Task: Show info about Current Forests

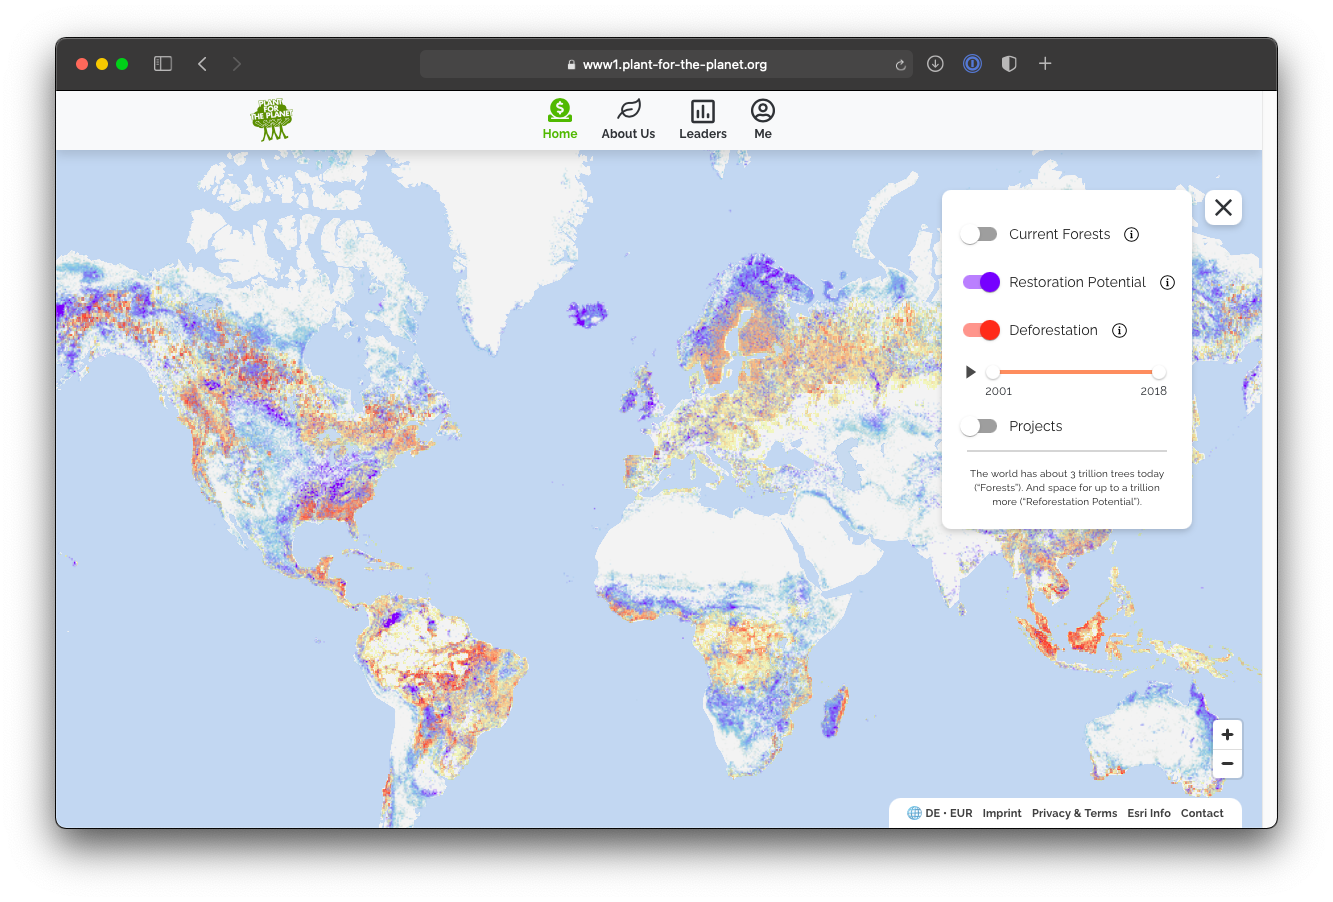Action: point(1131,234)
